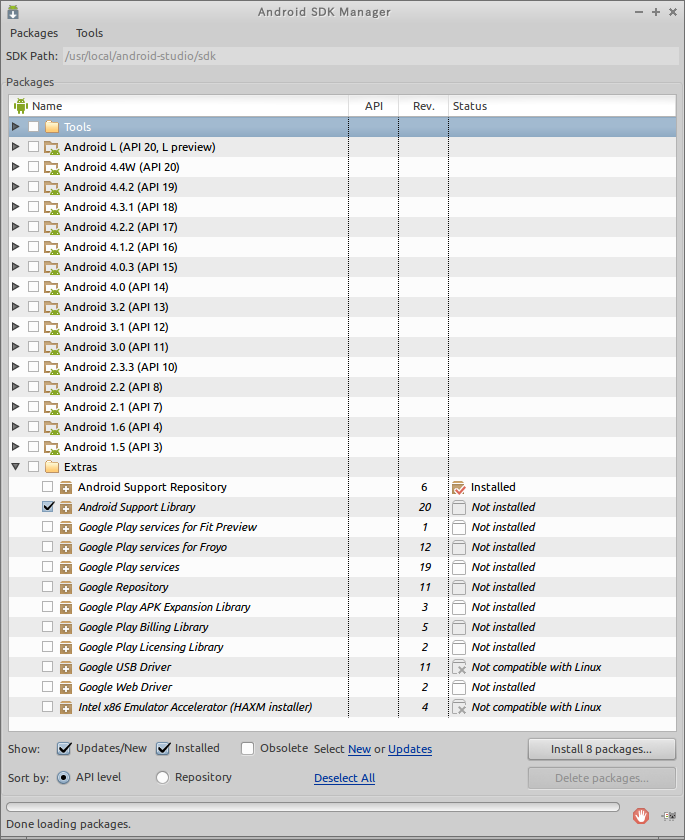Click the Name column header
Viewport: 685px width, 840px height.
click(179, 106)
